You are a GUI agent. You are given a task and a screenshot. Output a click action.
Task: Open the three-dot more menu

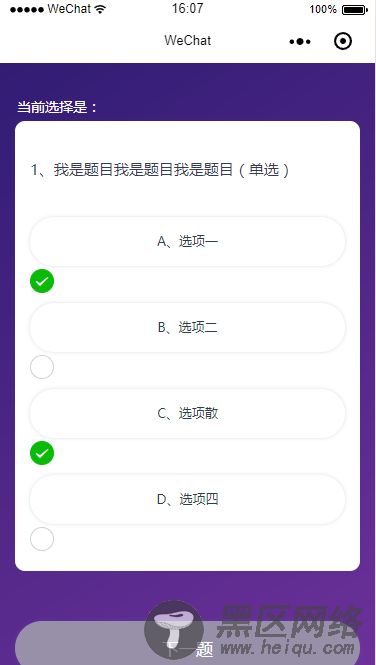point(300,42)
